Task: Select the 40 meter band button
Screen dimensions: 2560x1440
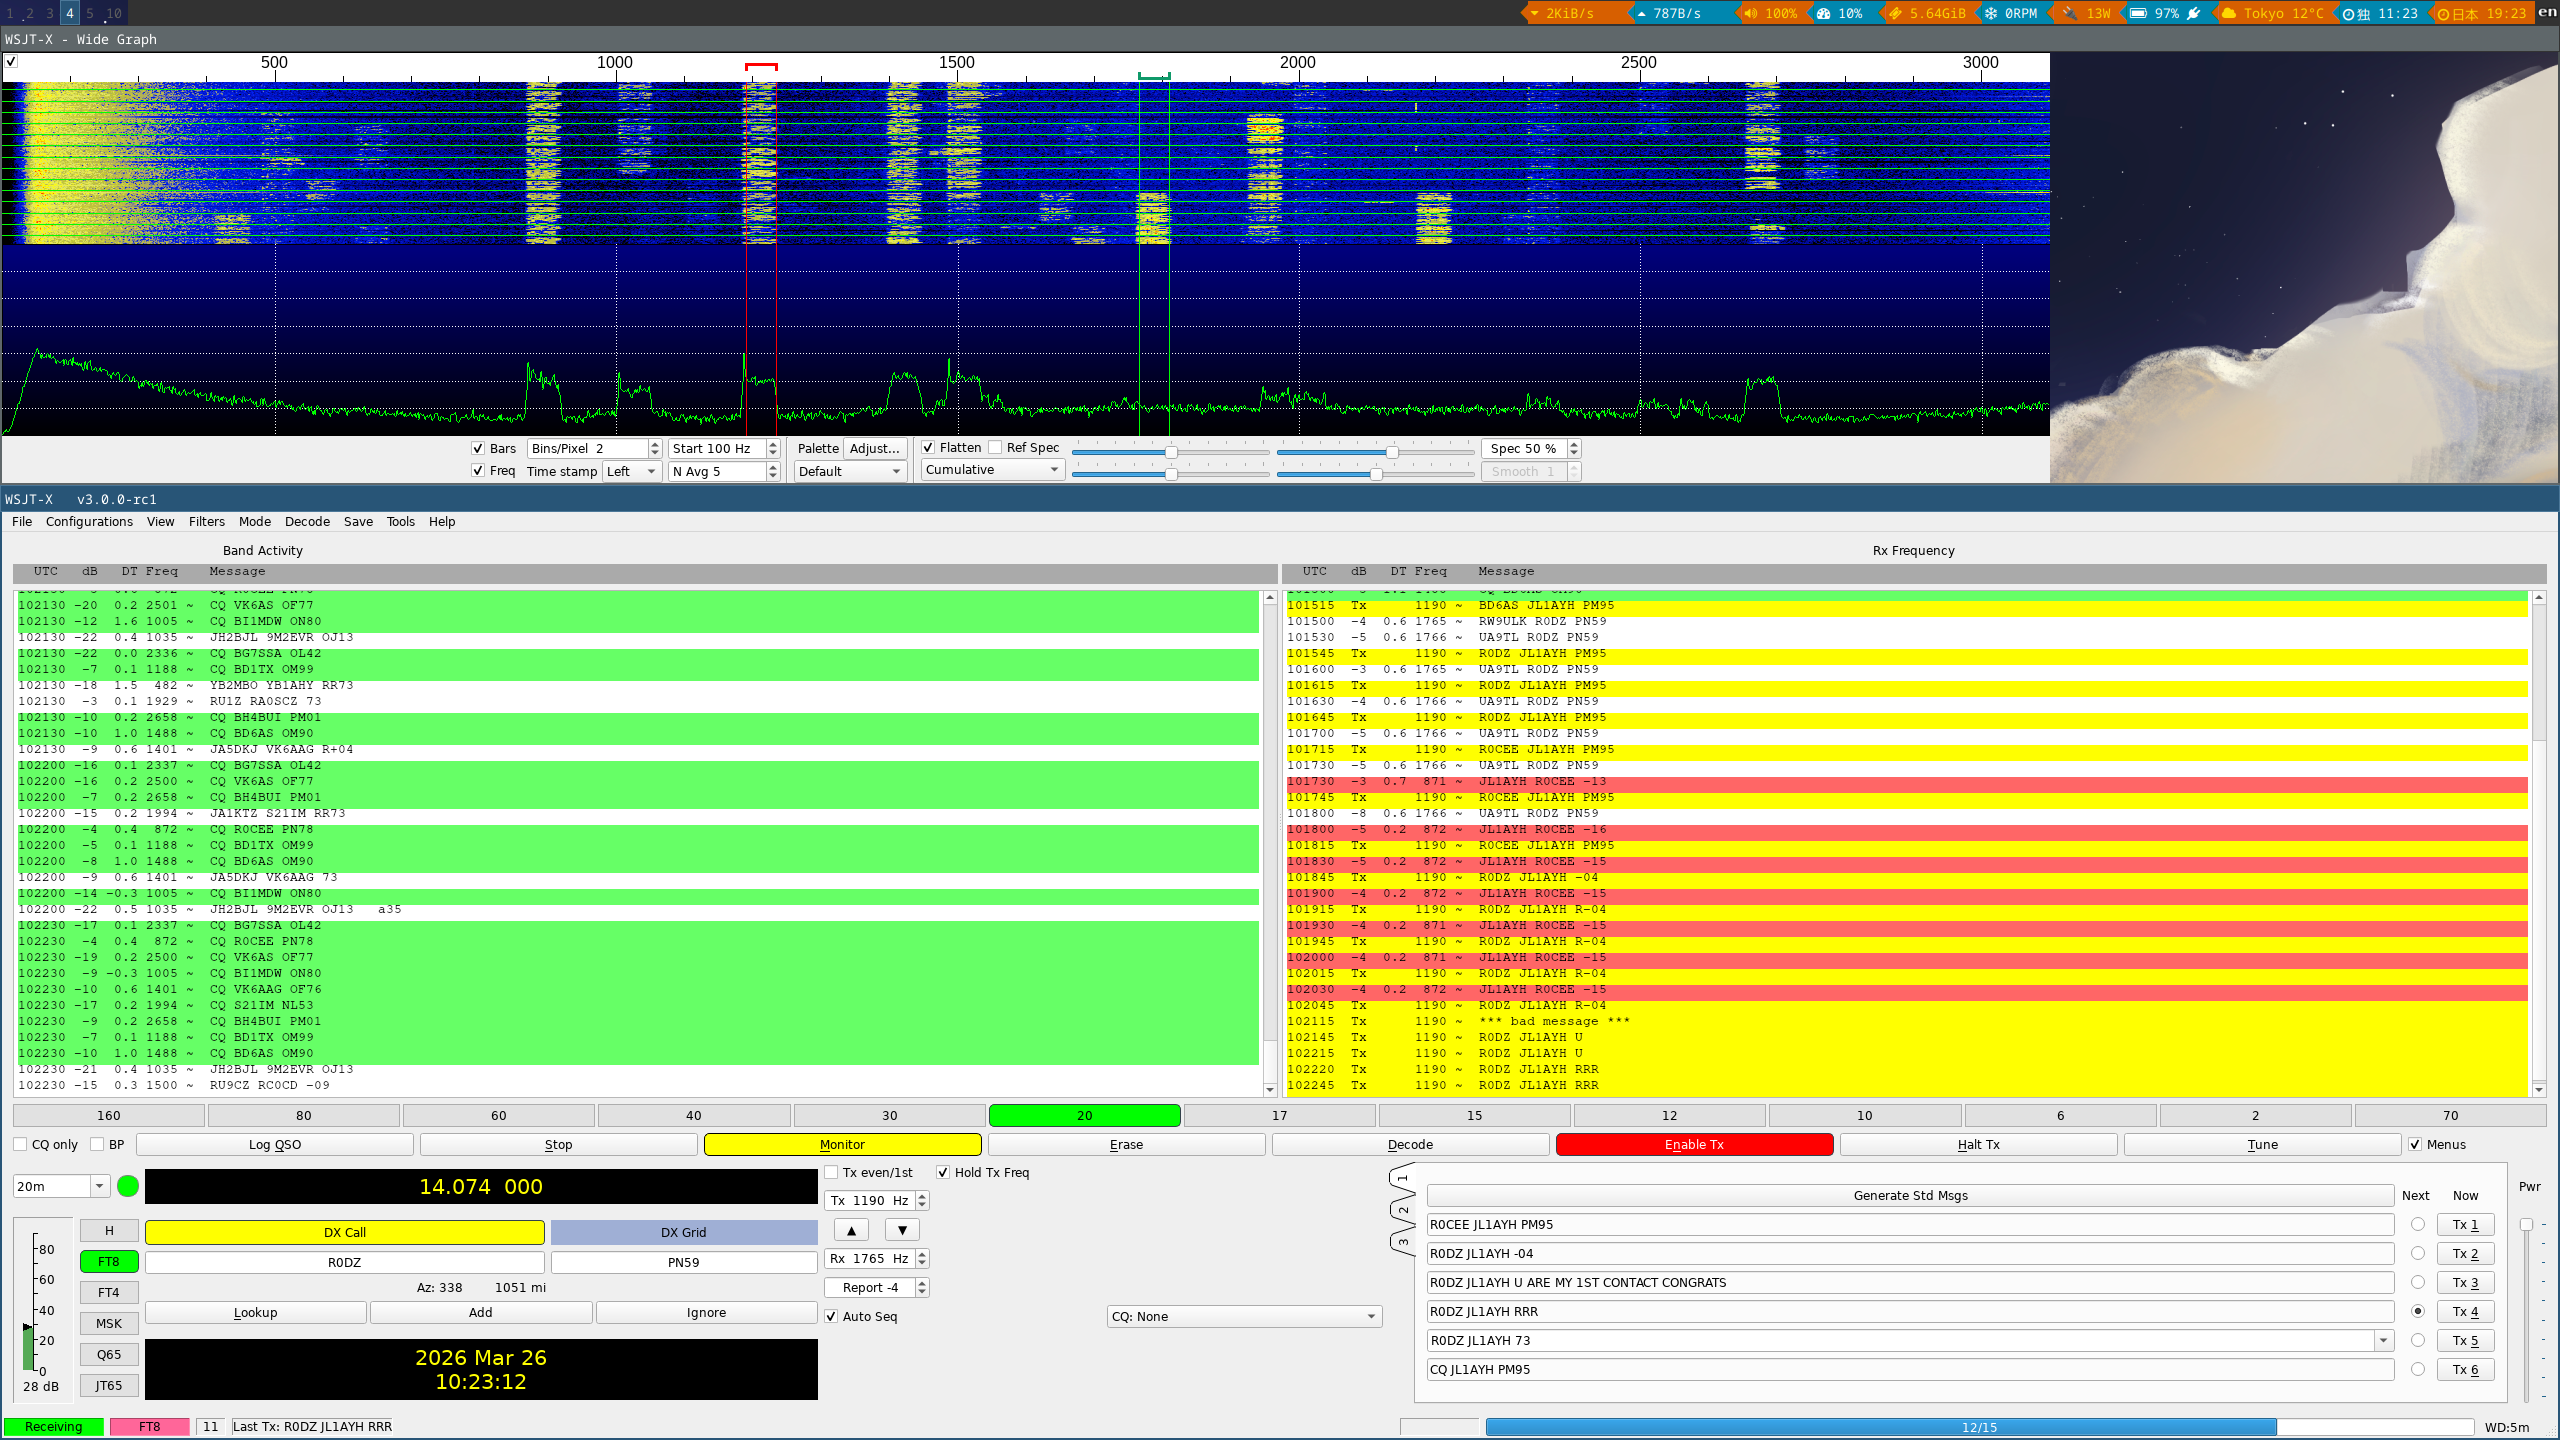Action: pos(694,1115)
